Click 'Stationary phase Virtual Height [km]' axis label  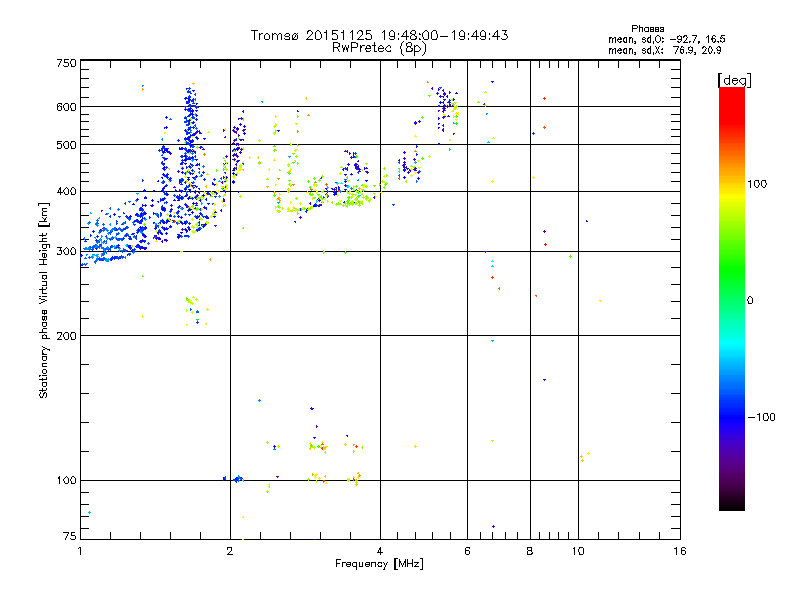click(x=44, y=300)
